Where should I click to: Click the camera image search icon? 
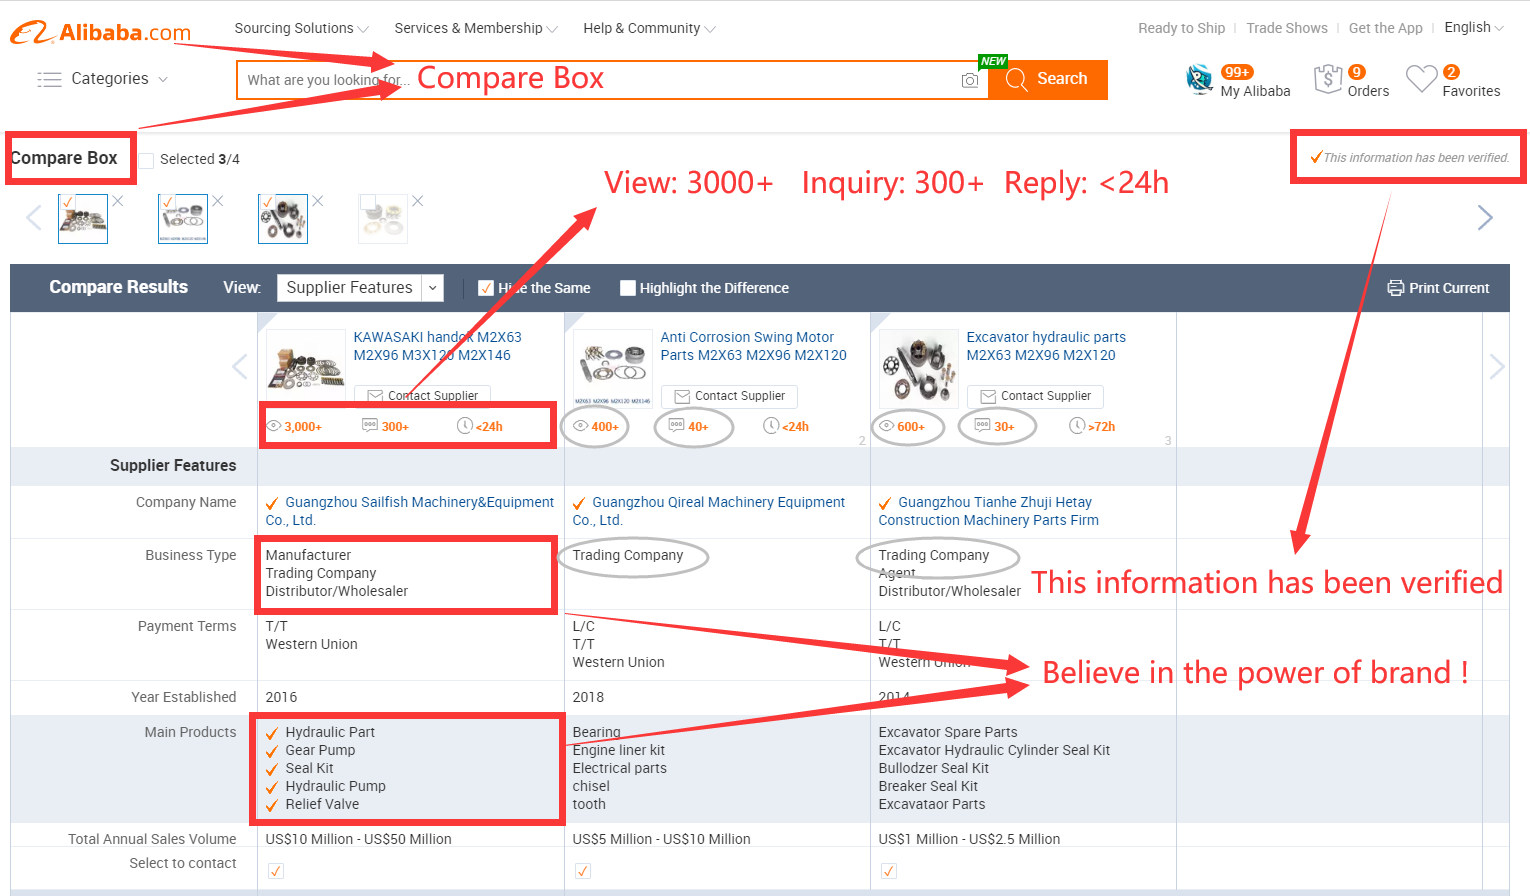click(x=969, y=80)
